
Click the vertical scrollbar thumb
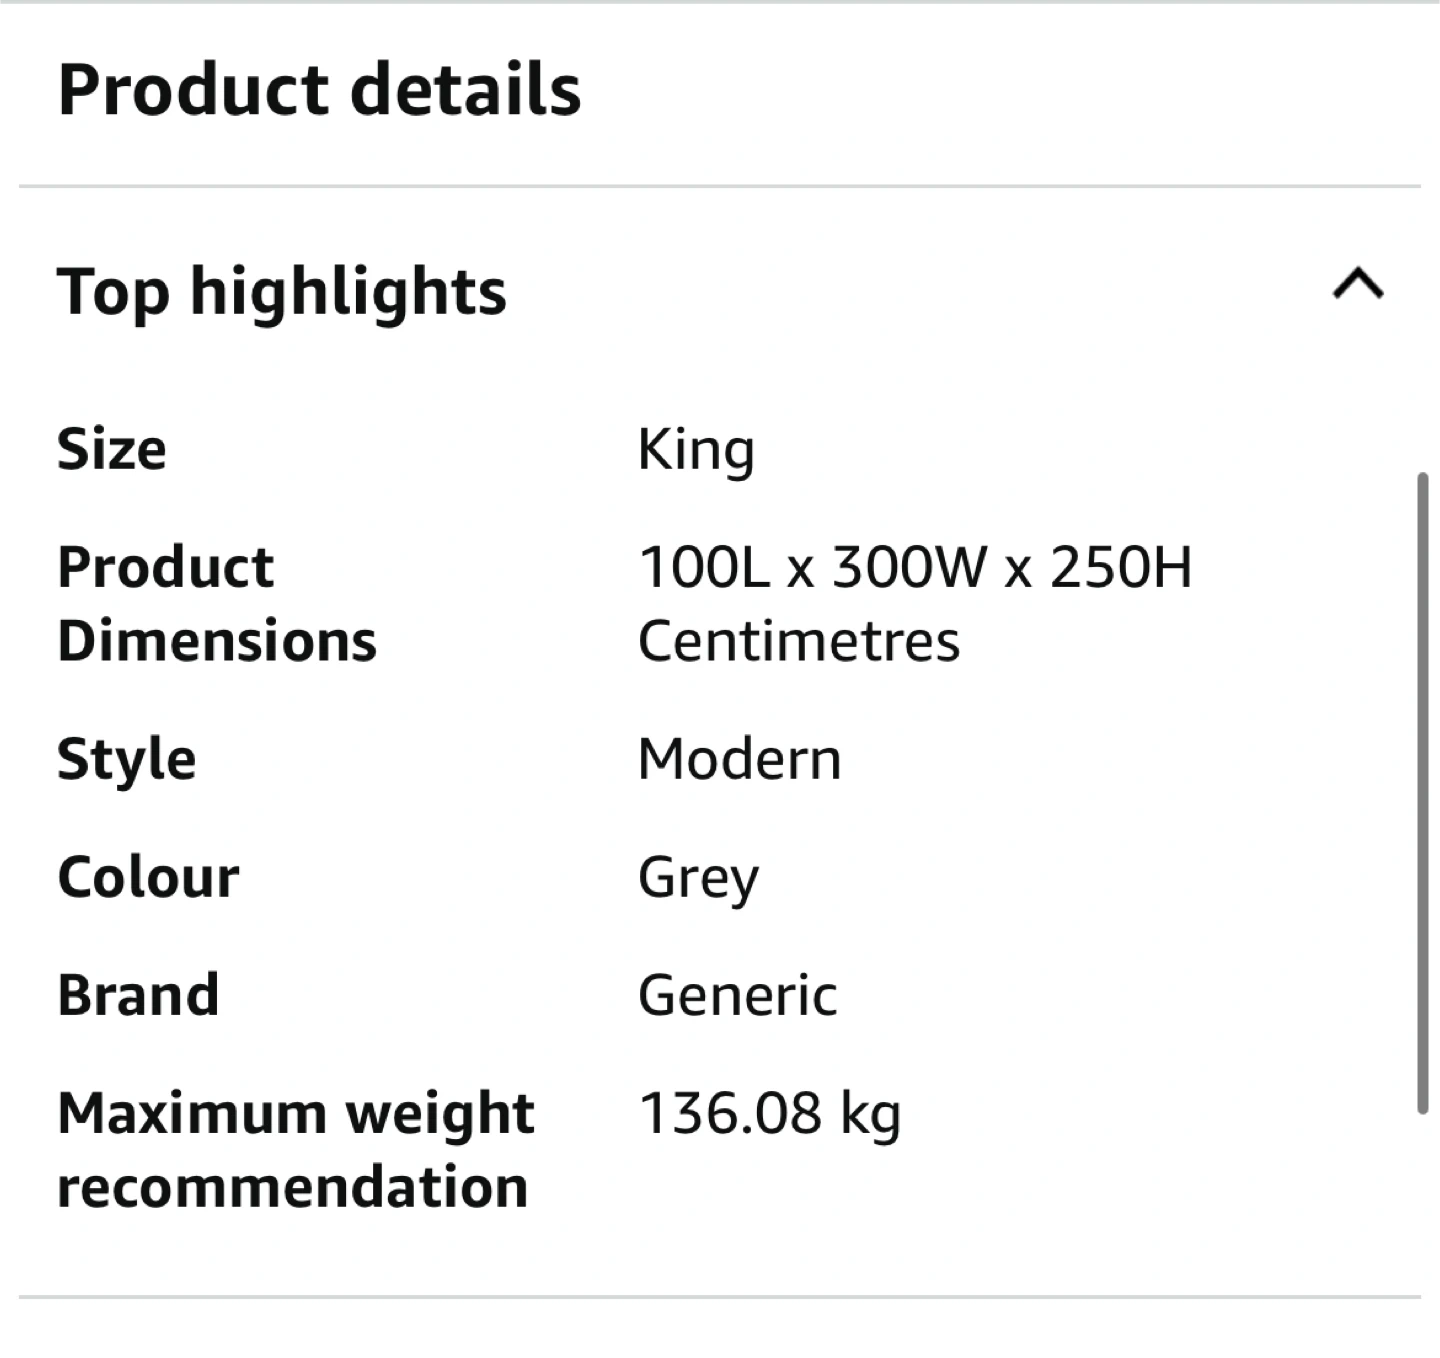1422,790
